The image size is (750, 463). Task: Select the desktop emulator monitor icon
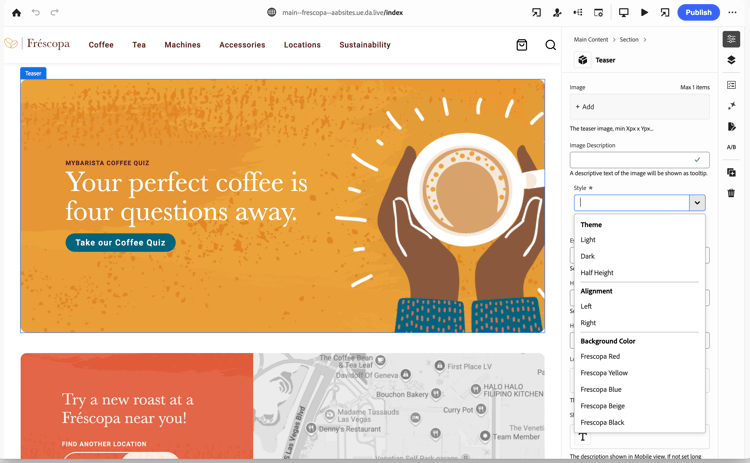coord(624,12)
